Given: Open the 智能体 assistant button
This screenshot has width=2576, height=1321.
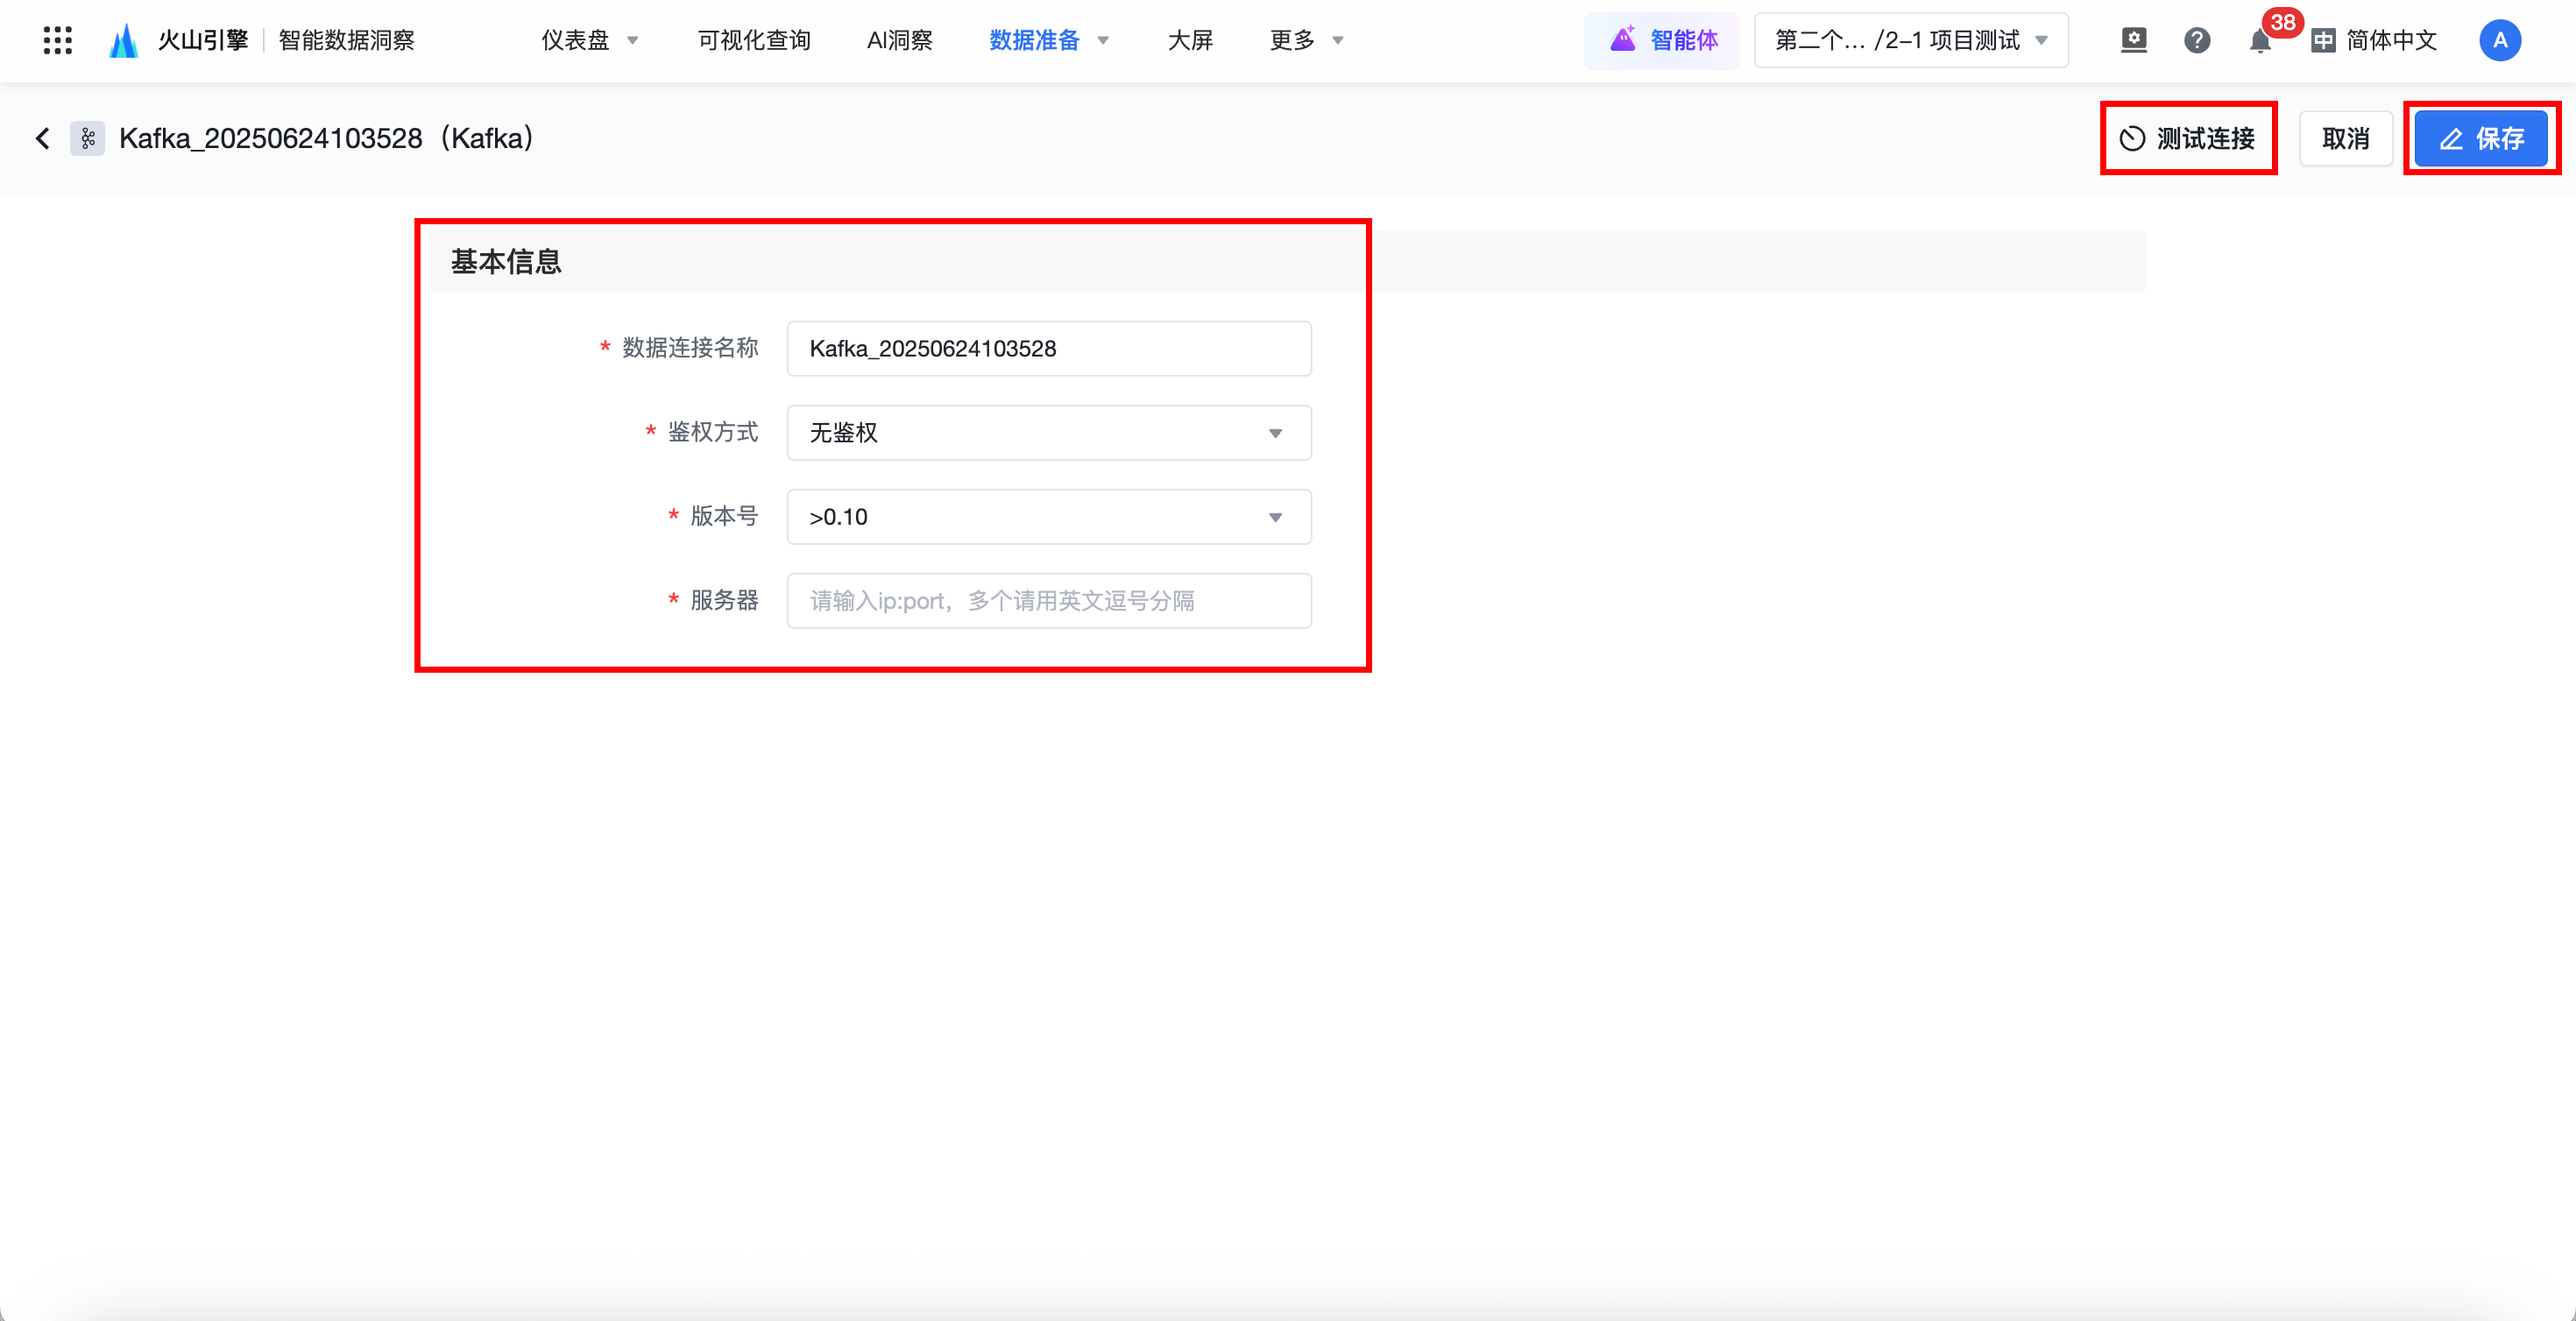Looking at the screenshot, I should [1663, 40].
